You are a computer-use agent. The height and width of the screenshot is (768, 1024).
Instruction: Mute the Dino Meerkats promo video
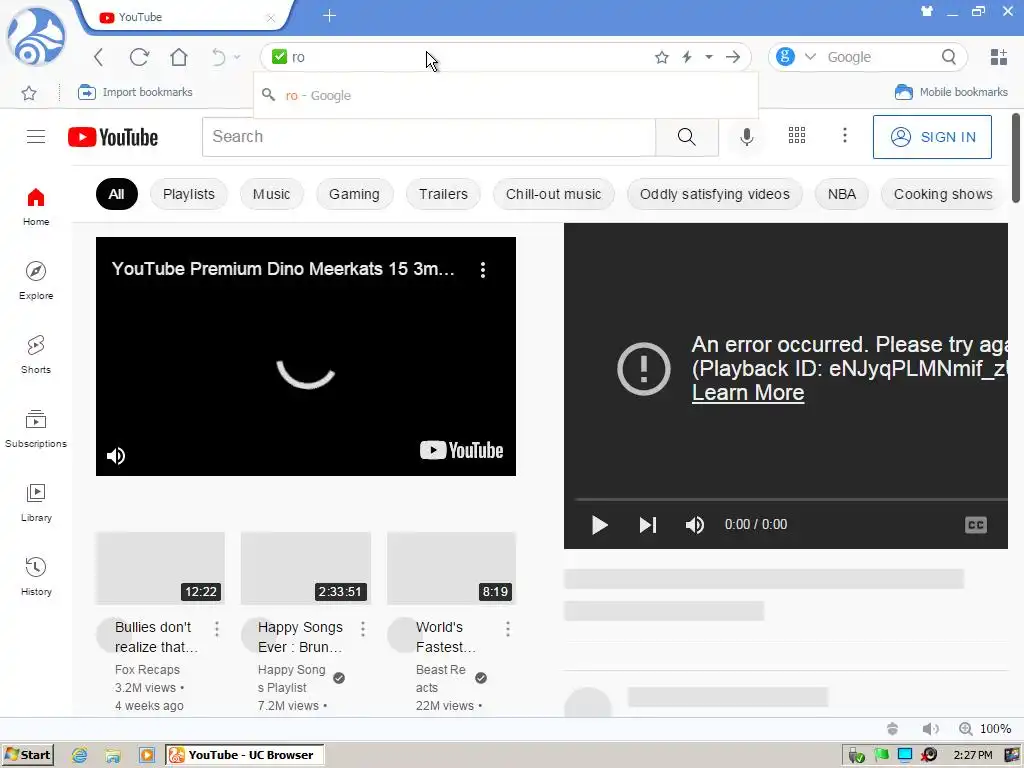[x=116, y=455]
